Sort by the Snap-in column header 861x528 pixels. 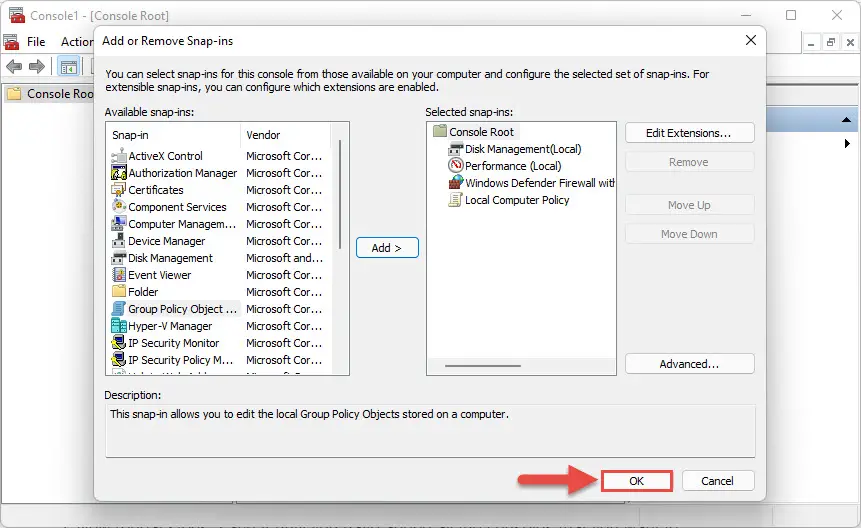(x=175, y=135)
